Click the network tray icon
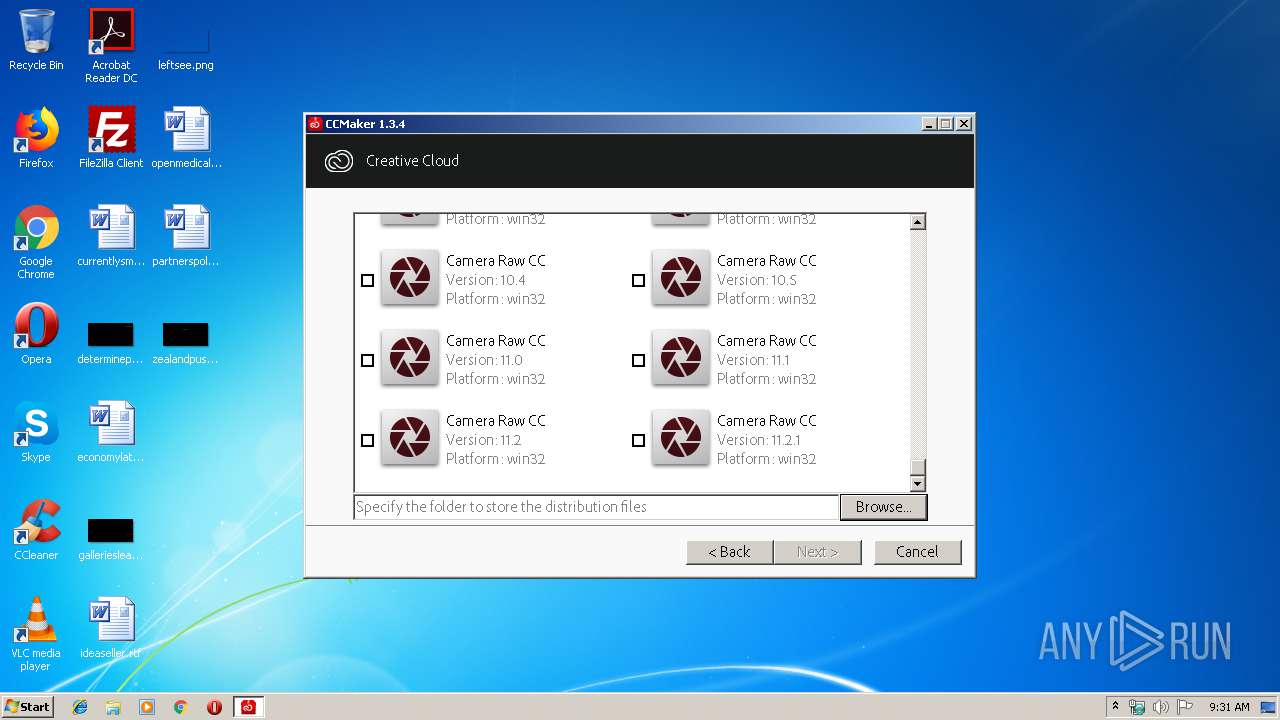 point(1137,707)
